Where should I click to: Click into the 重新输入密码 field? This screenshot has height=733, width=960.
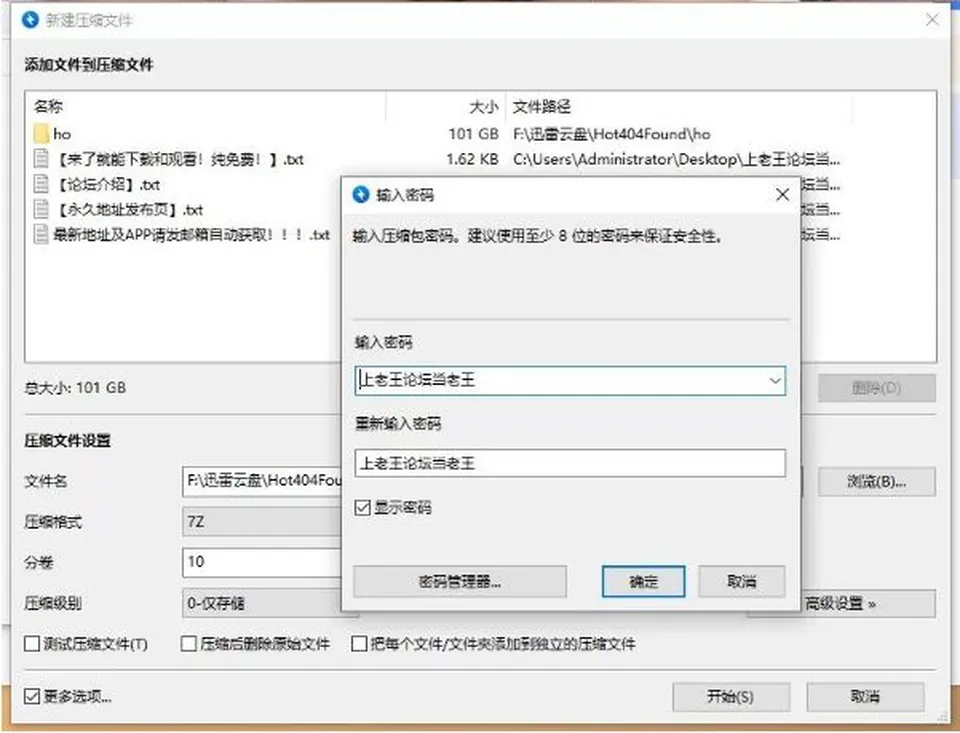click(x=570, y=463)
